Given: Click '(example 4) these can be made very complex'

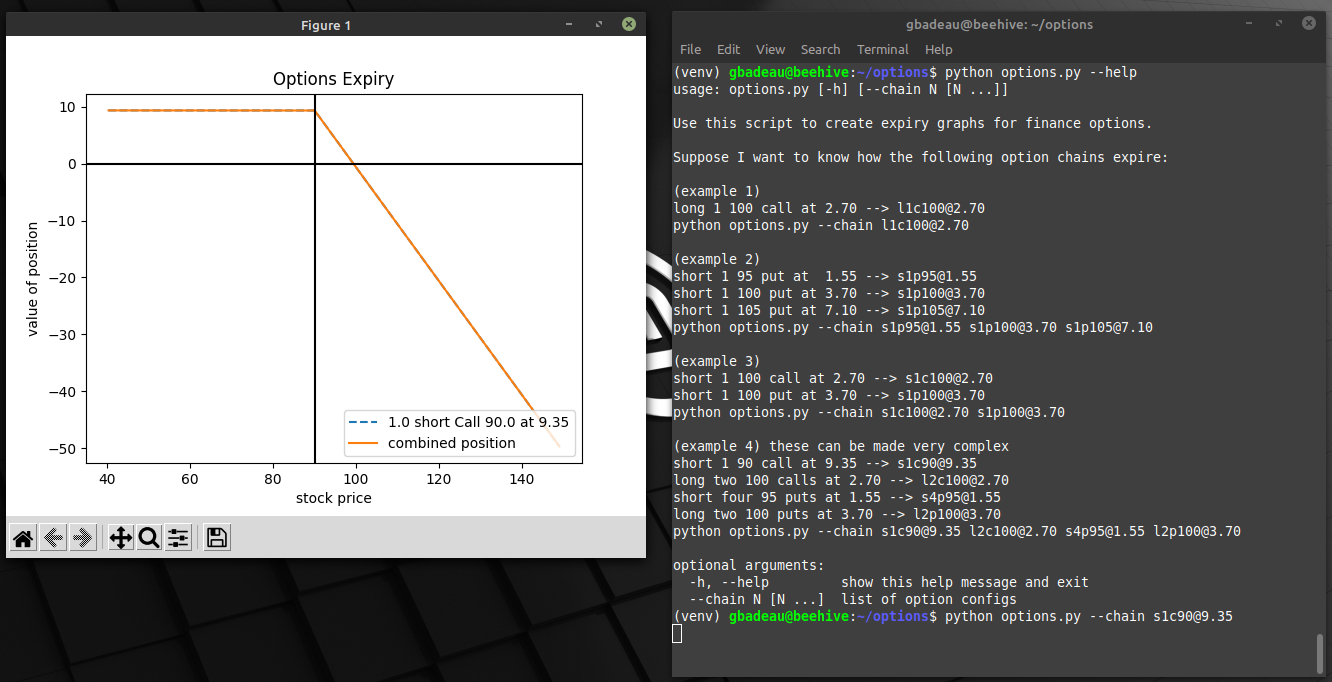Looking at the screenshot, I should 841,446.
